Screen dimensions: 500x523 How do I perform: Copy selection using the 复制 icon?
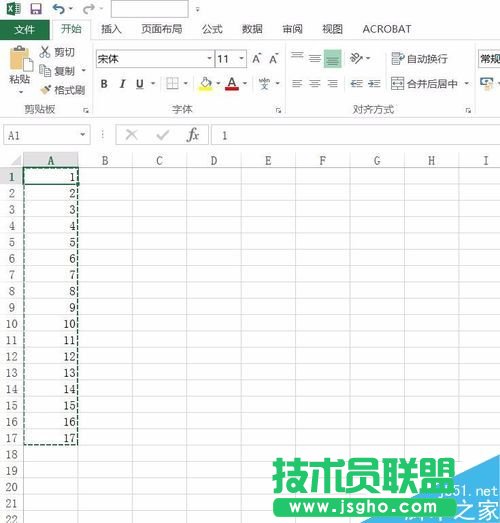pyautogui.click(x=45, y=70)
